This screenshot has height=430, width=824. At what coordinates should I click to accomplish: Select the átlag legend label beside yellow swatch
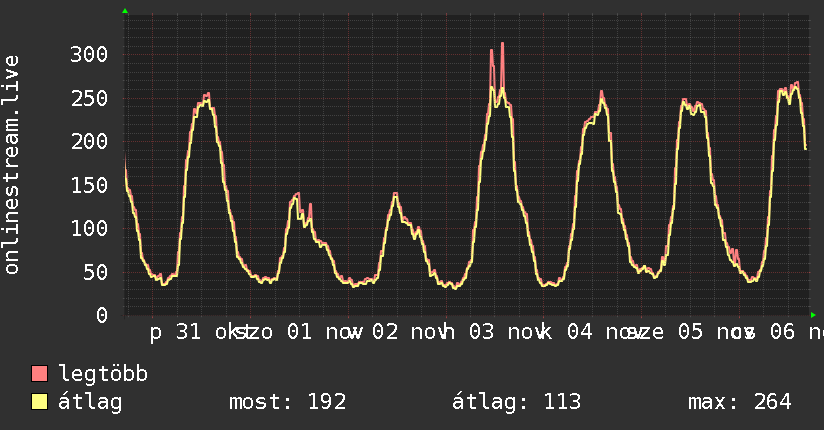90,402
